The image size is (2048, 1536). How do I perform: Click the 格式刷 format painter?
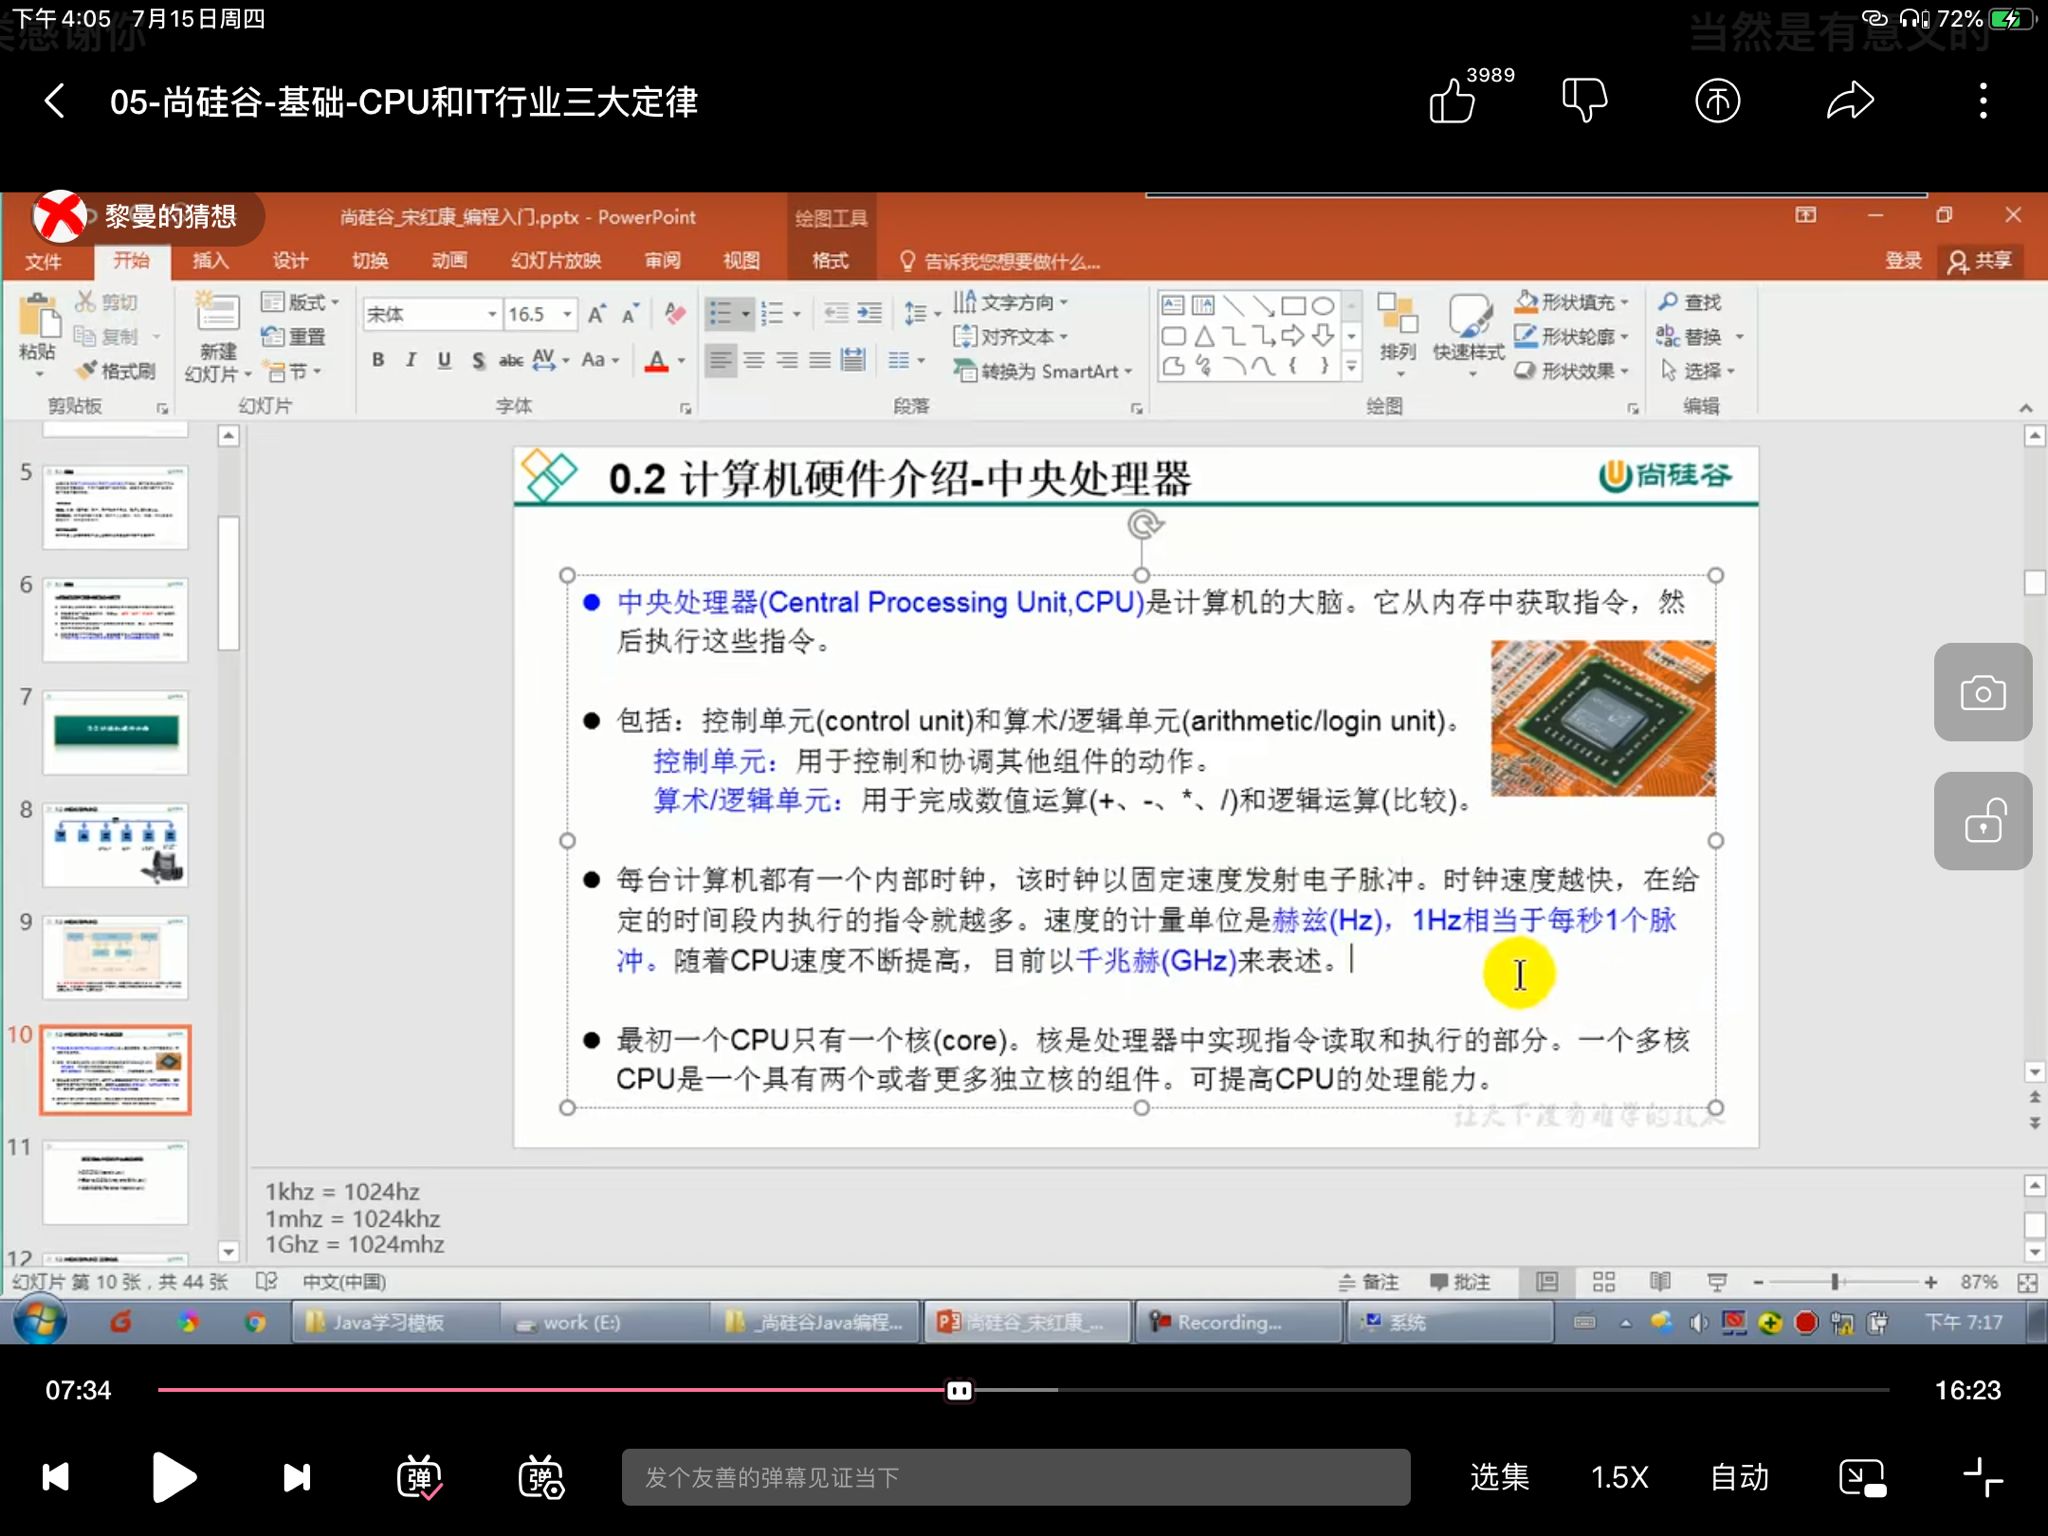[117, 371]
